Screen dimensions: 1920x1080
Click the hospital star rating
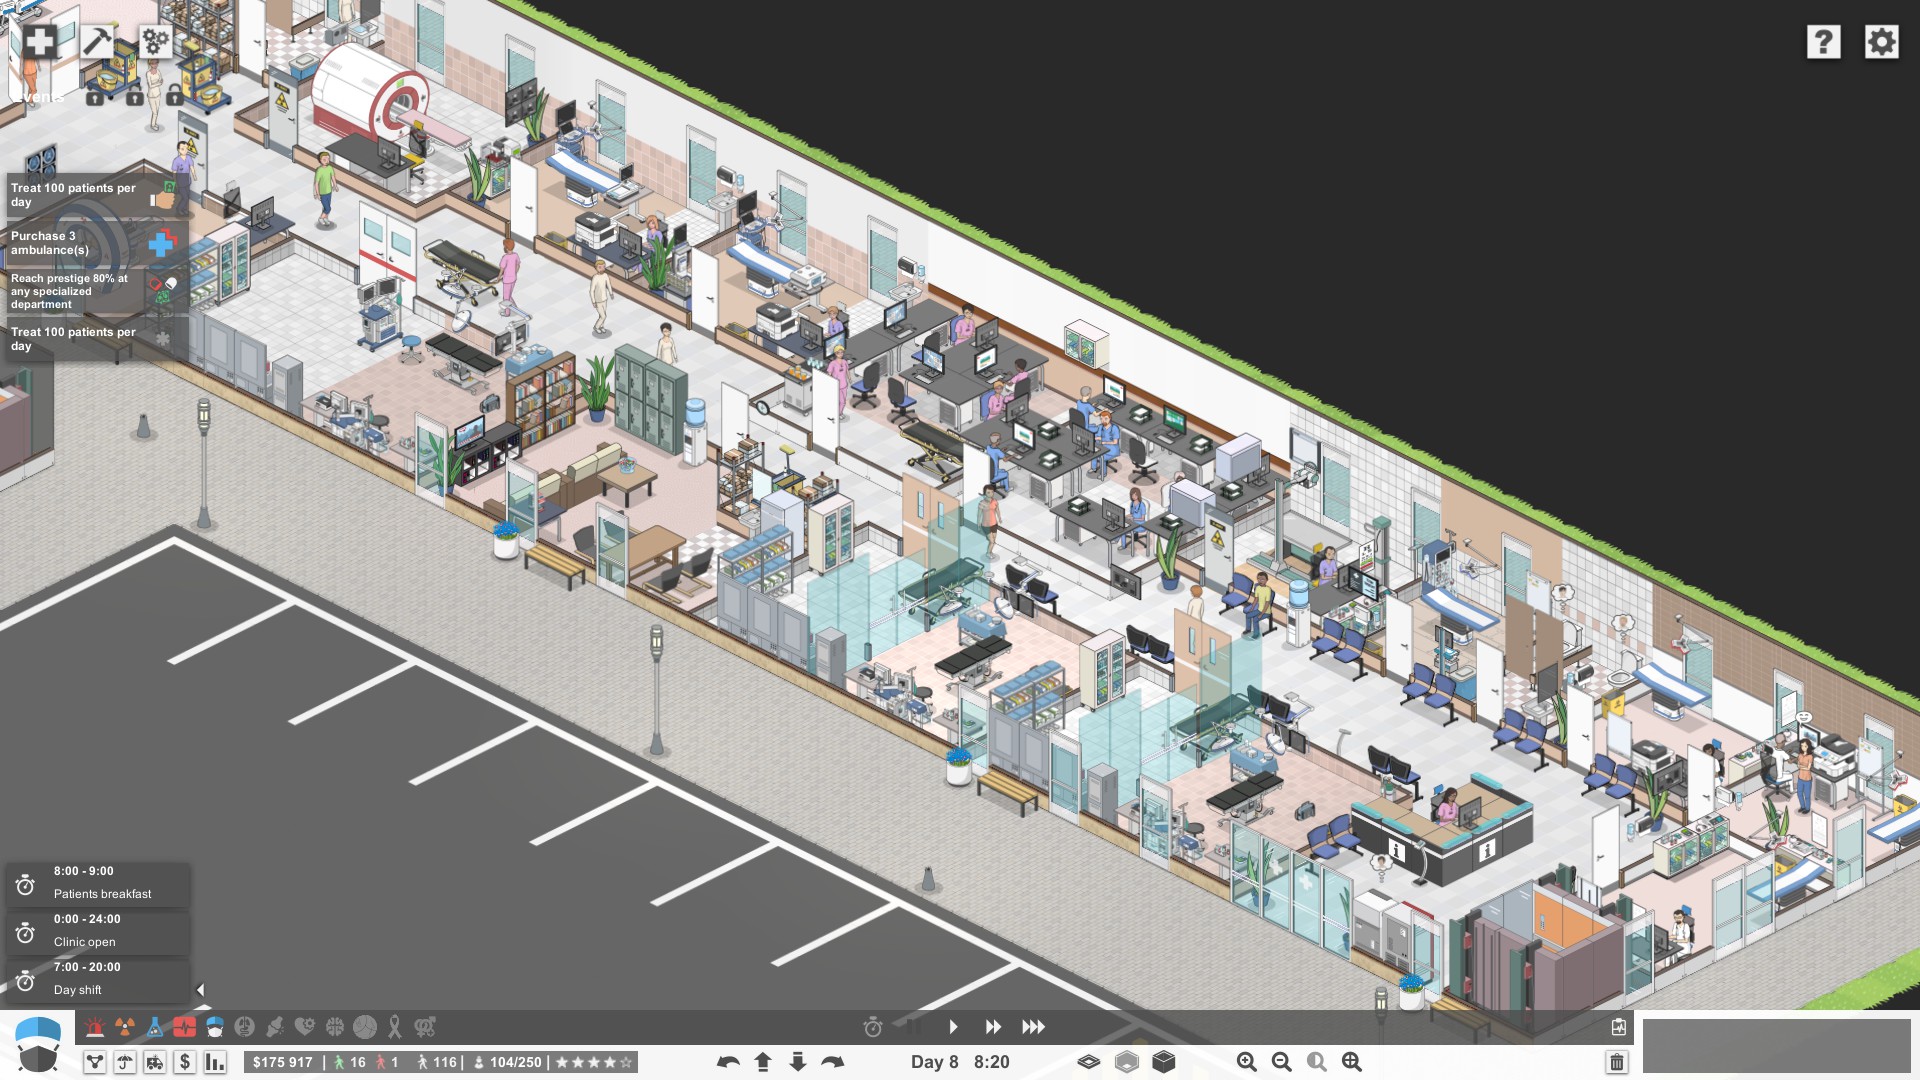(594, 1062)
